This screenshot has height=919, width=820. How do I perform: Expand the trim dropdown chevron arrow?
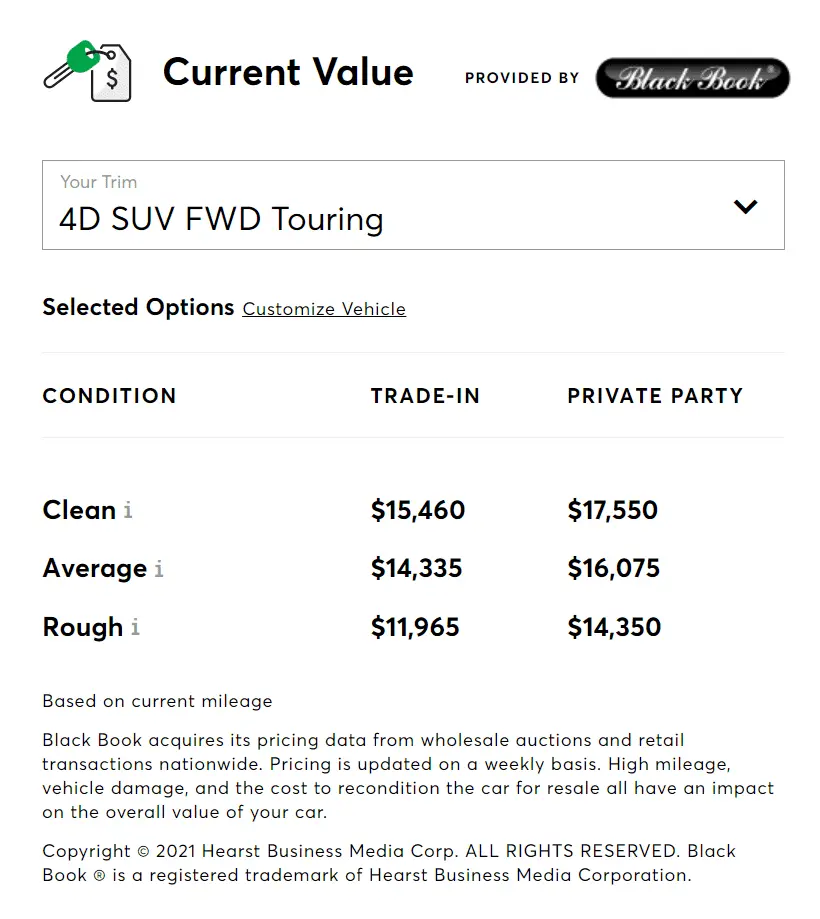tap(745, 207)
